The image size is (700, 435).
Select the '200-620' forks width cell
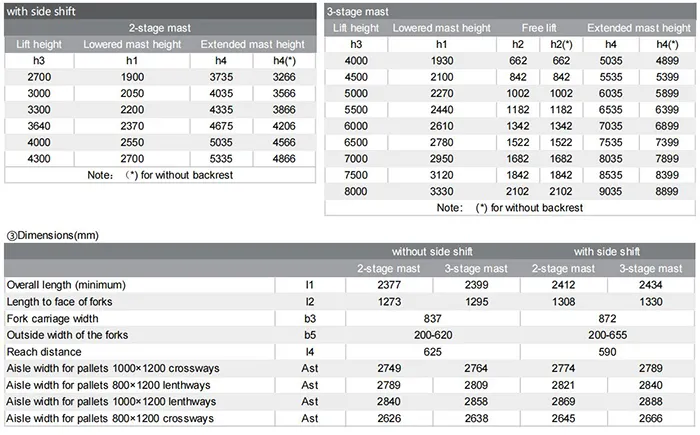point(433,335)
